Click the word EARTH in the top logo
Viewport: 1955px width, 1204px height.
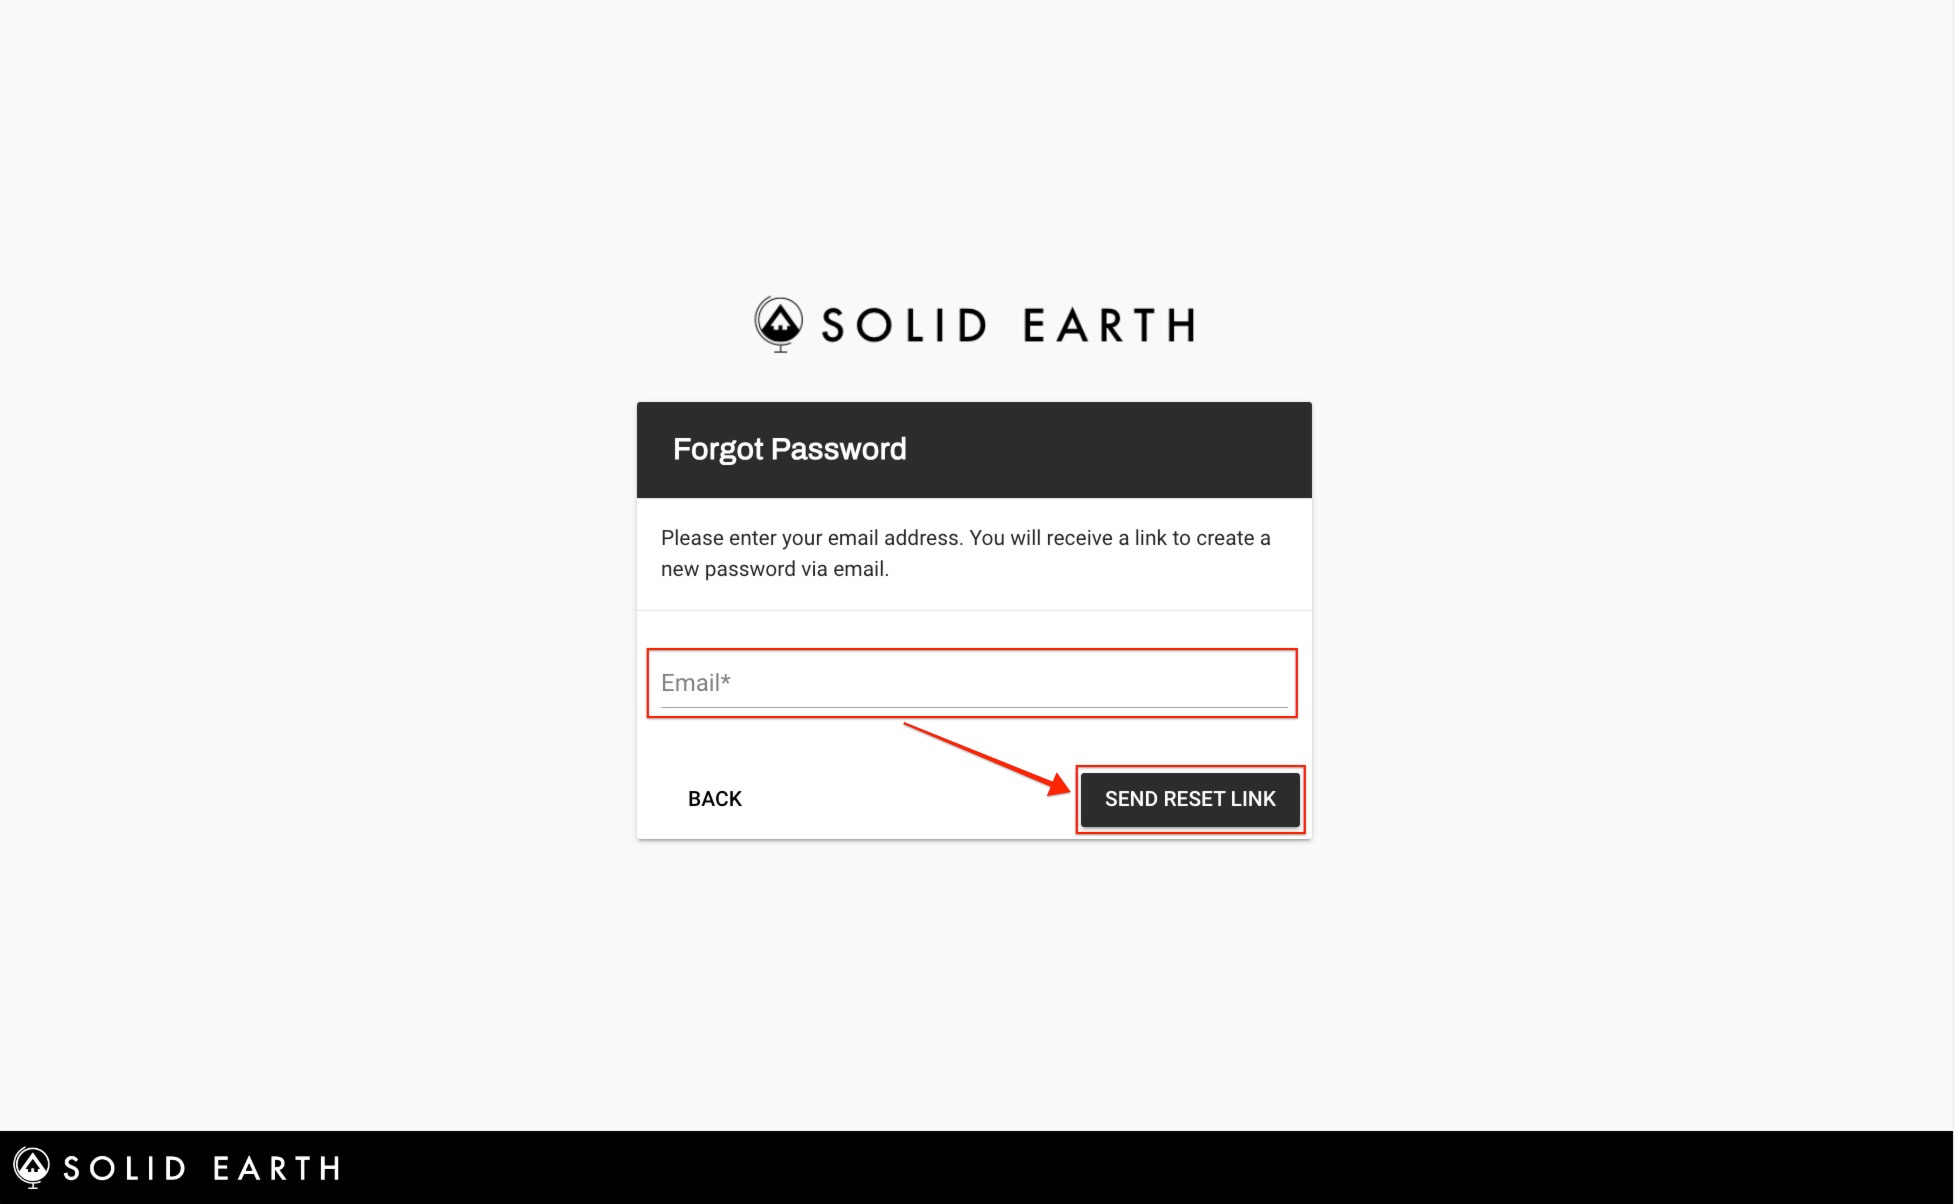pos(1109,326)
